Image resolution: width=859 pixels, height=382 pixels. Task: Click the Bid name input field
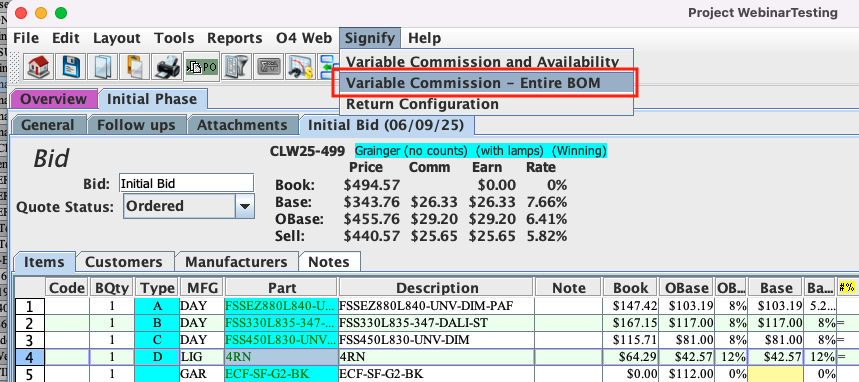186,184
